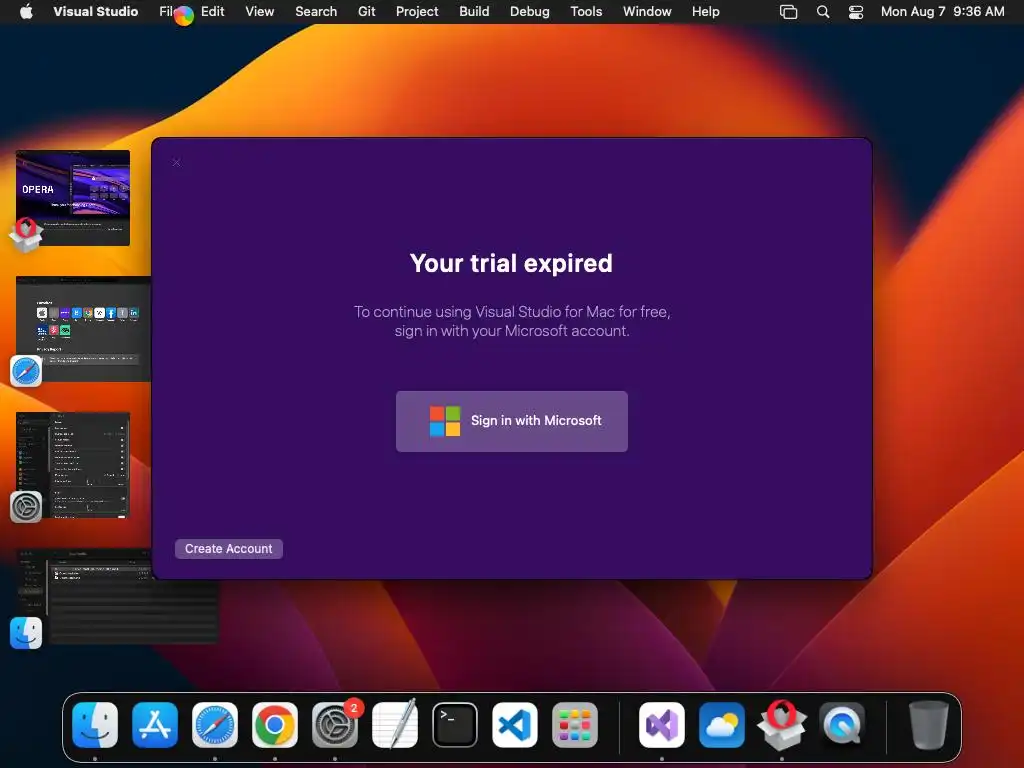Image resolution: width=1024 pixels, height=768 pixels.
Task: Open the View menu
Action: point(259,11)
